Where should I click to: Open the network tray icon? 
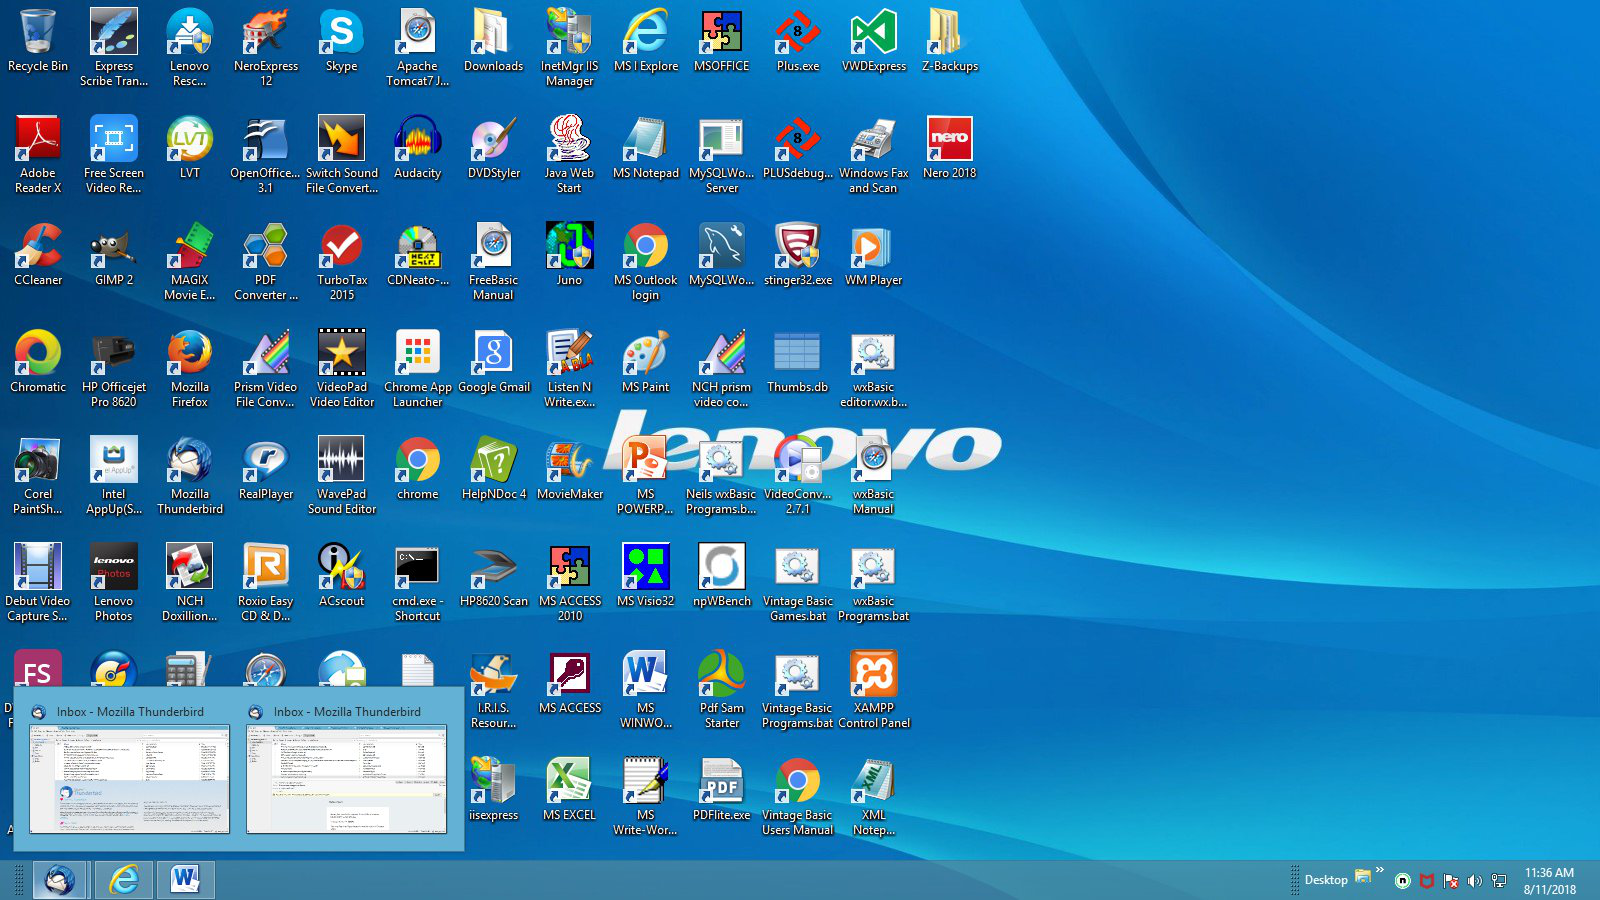coord(1499,881)
